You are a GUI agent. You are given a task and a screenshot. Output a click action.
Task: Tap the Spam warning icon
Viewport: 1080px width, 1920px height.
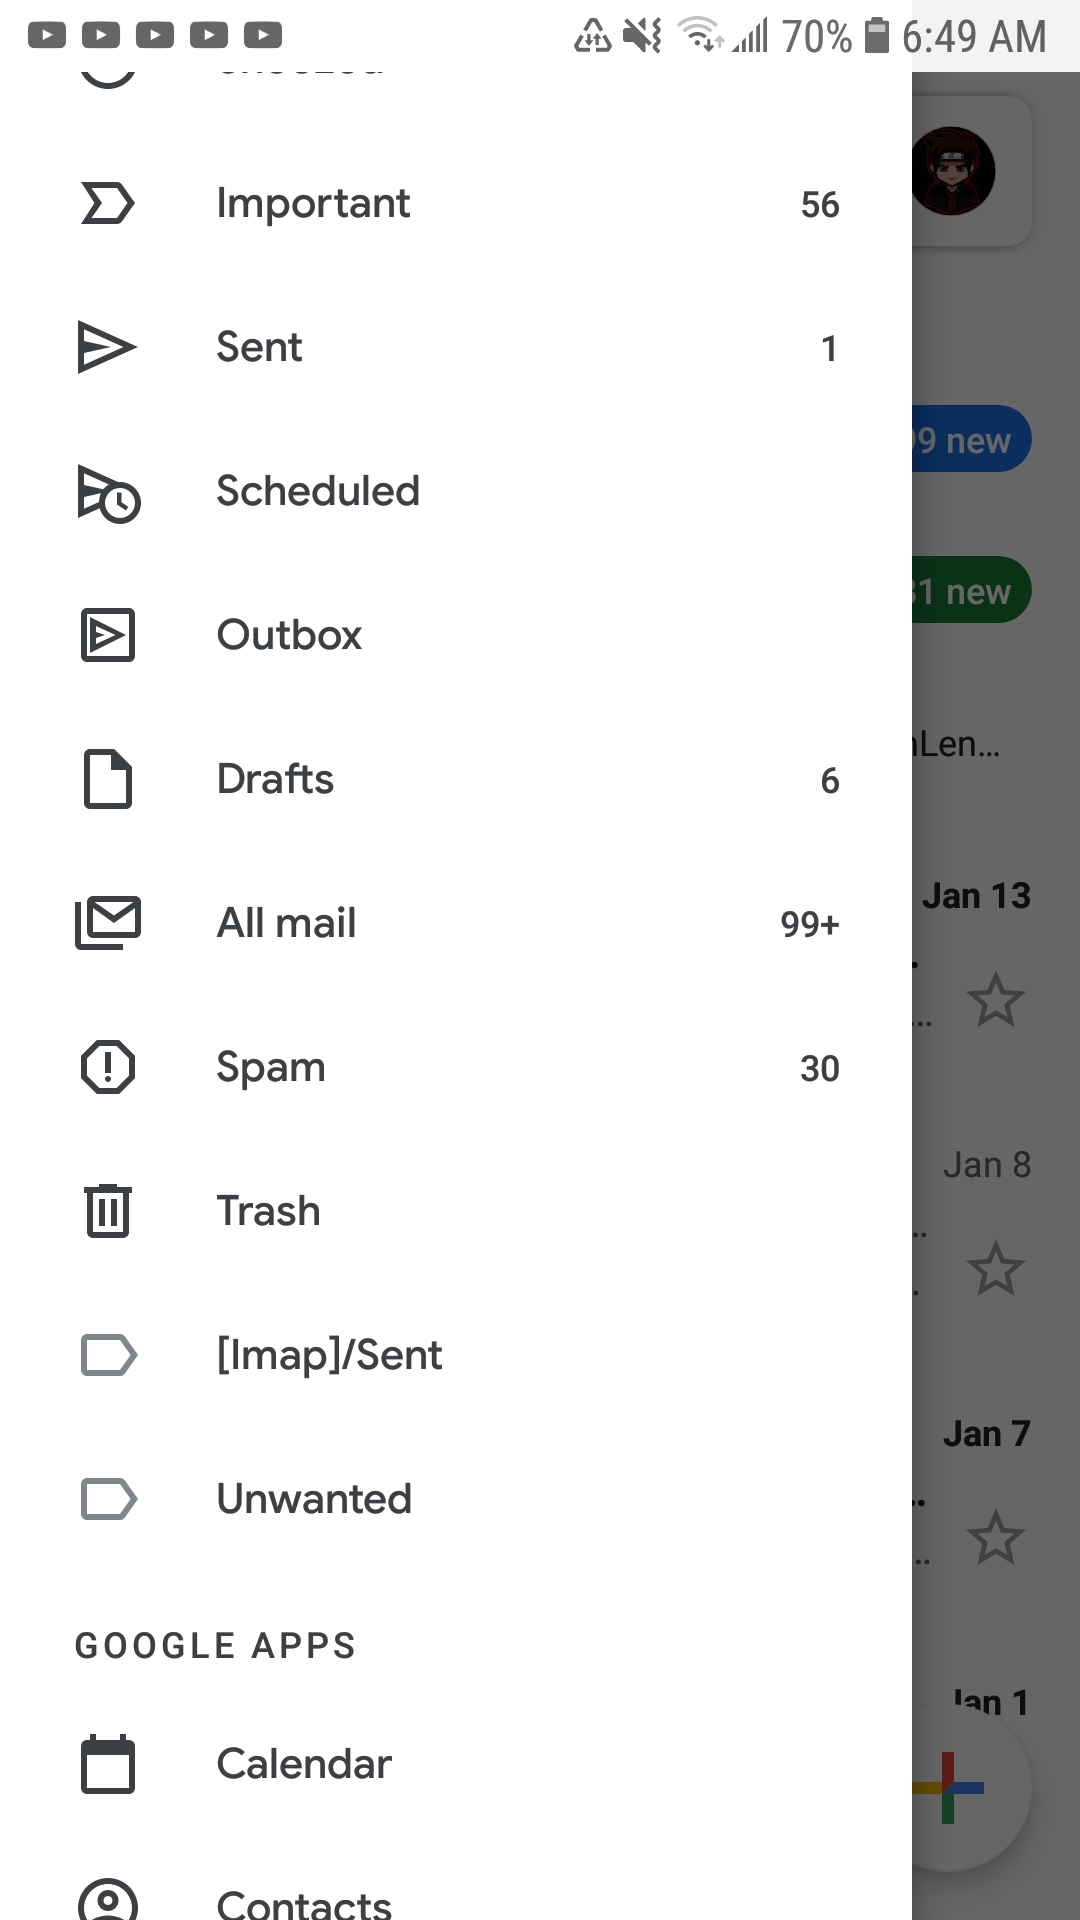point(107,1067)
